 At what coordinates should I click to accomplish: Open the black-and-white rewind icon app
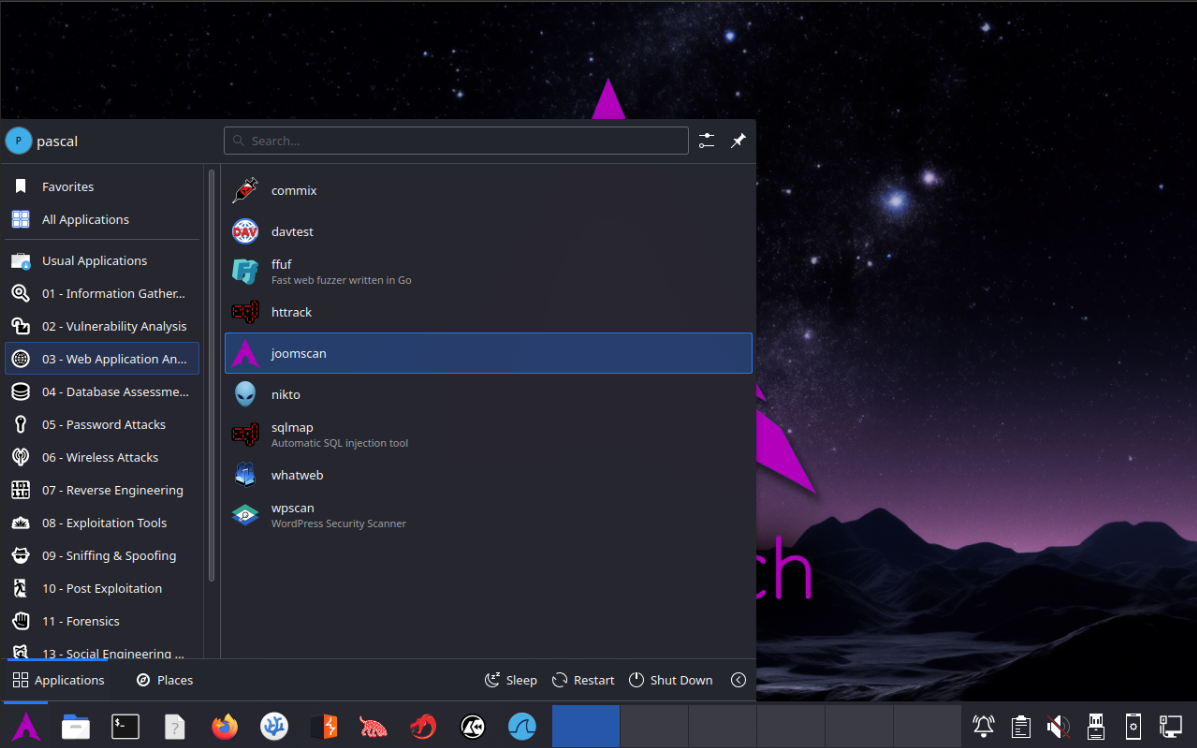[473, 727]
